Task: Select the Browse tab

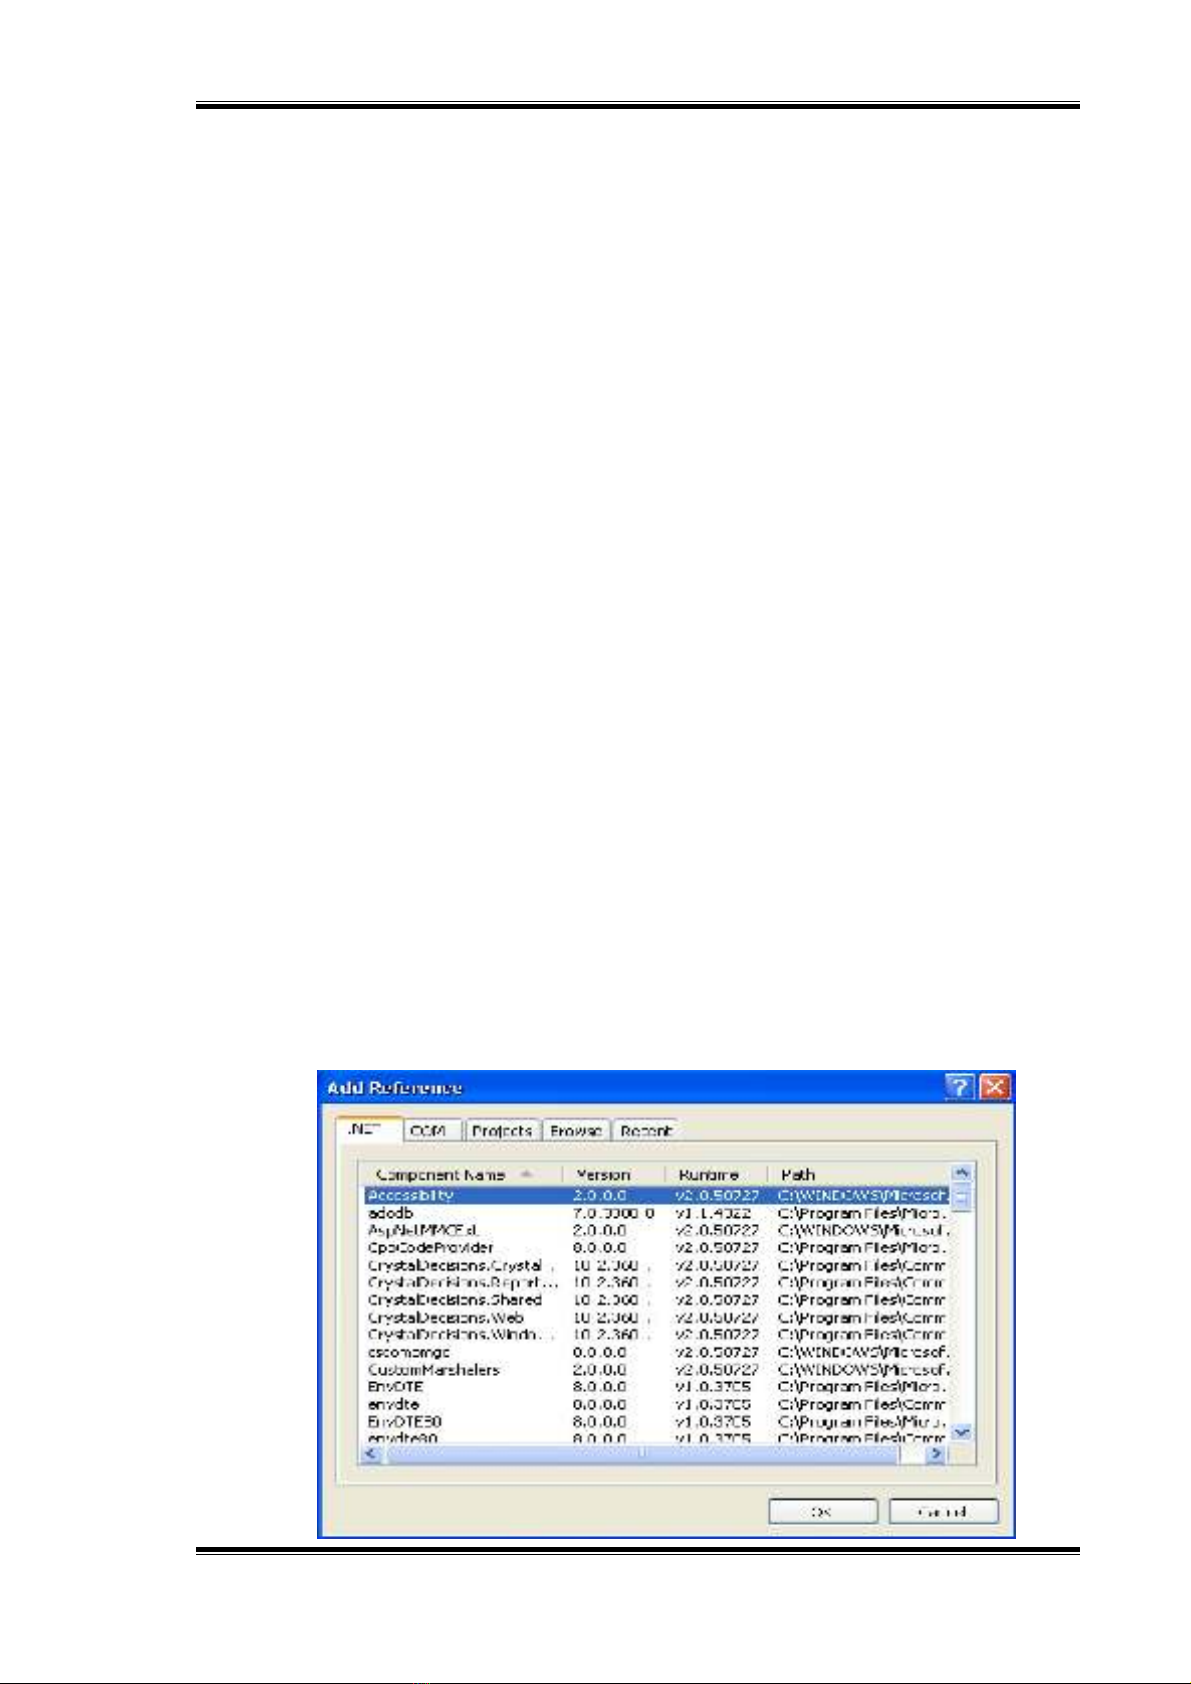Action: (576, 1130)
